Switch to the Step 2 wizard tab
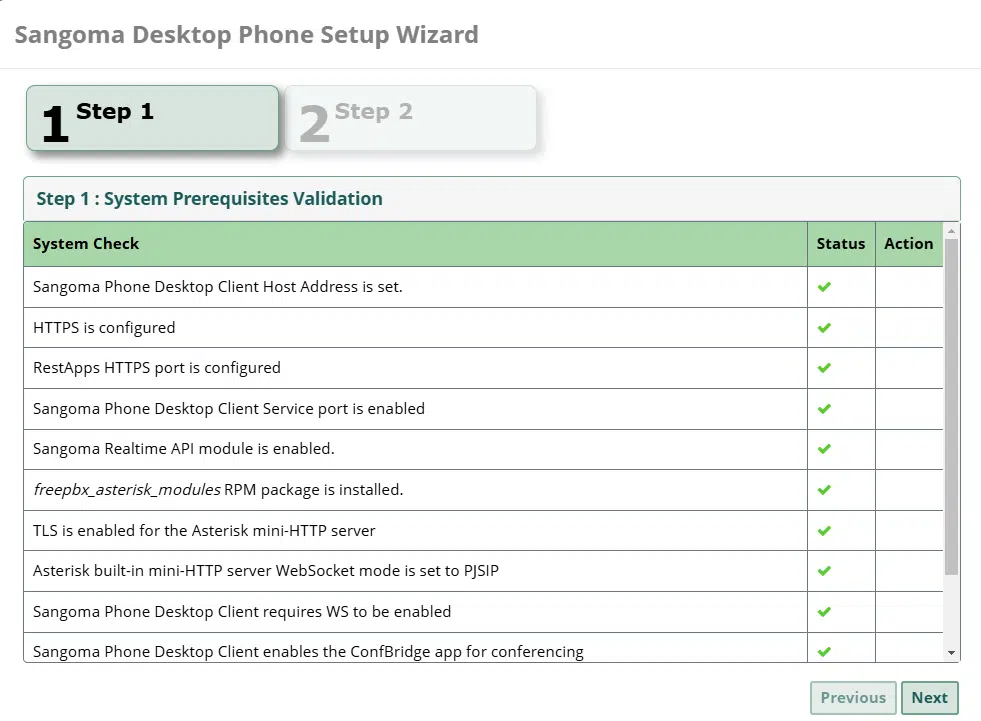The width and height of the screenshot is (981, 721). coord(410,118)
